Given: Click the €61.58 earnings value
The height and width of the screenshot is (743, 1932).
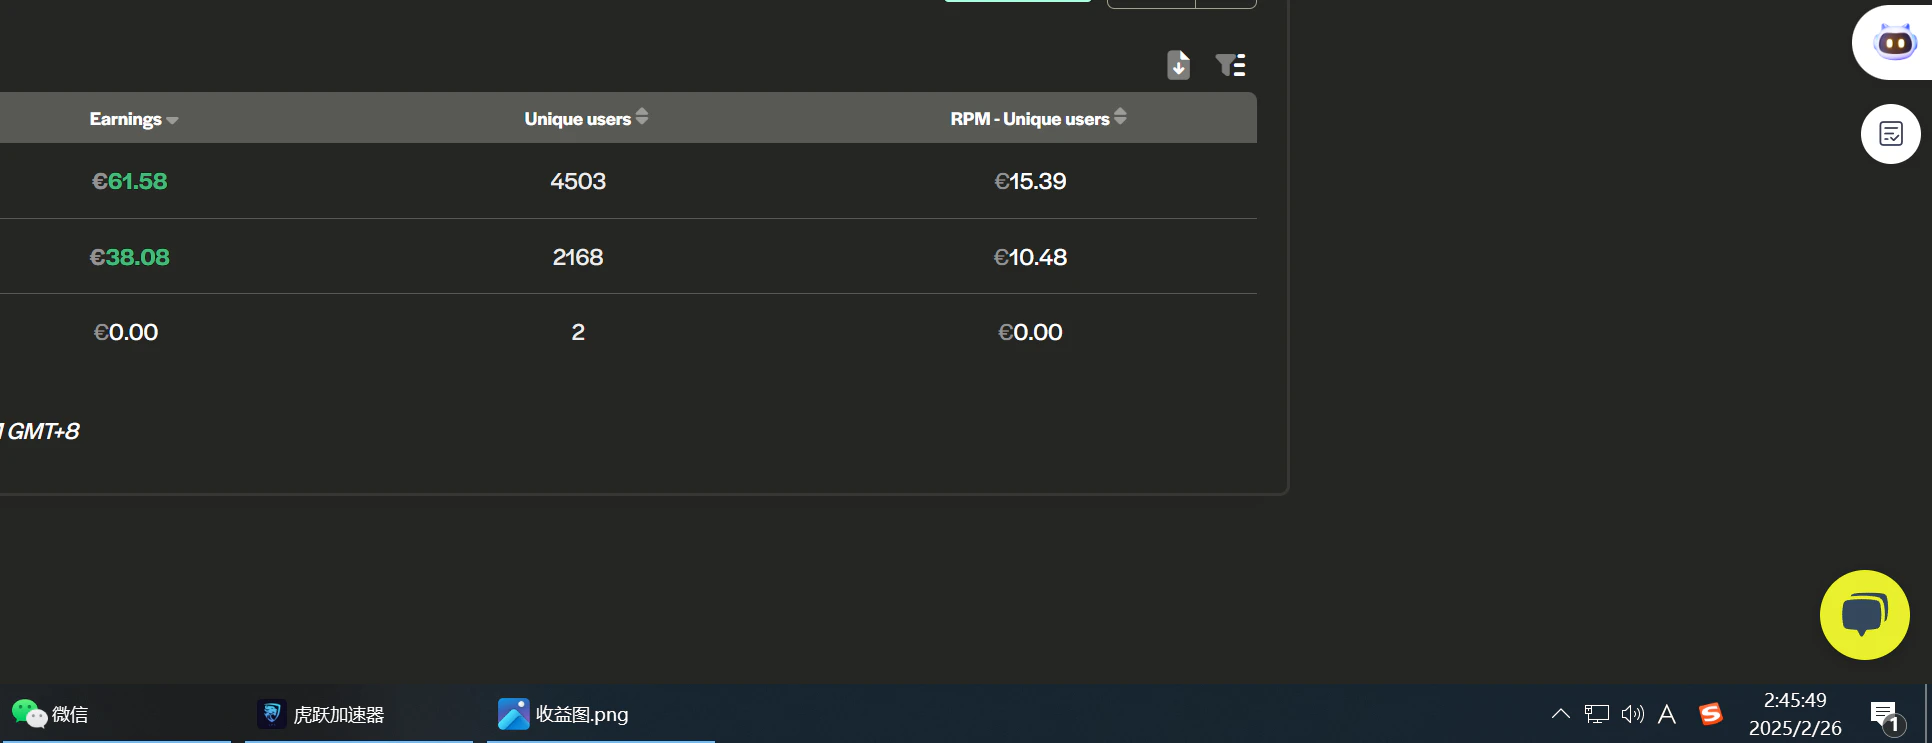Looking at the screenshot, I should (129, 181).
